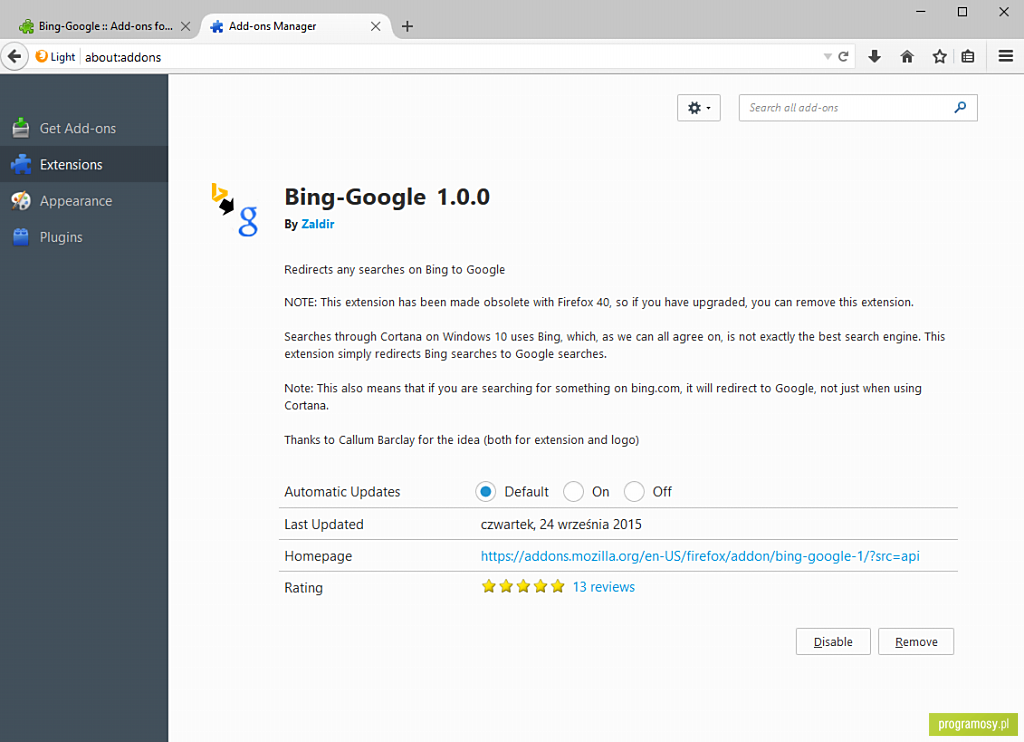Turn Automatic Updates On
The height and width of the screenshot is (742, 1024).
pyautogui.click(x=573, y=491)
